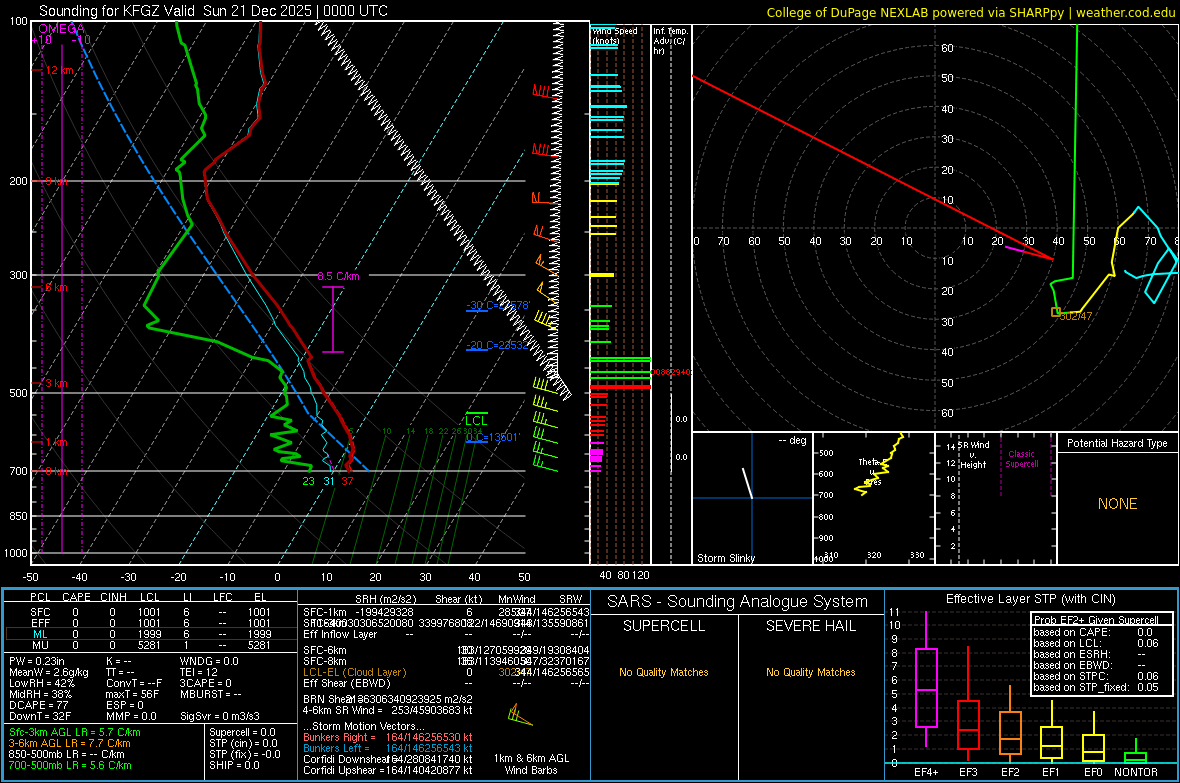Click the '-20 C=23532' height label
The height and width of the screenshot is (783, 1180).
click(x=497, y=345)
